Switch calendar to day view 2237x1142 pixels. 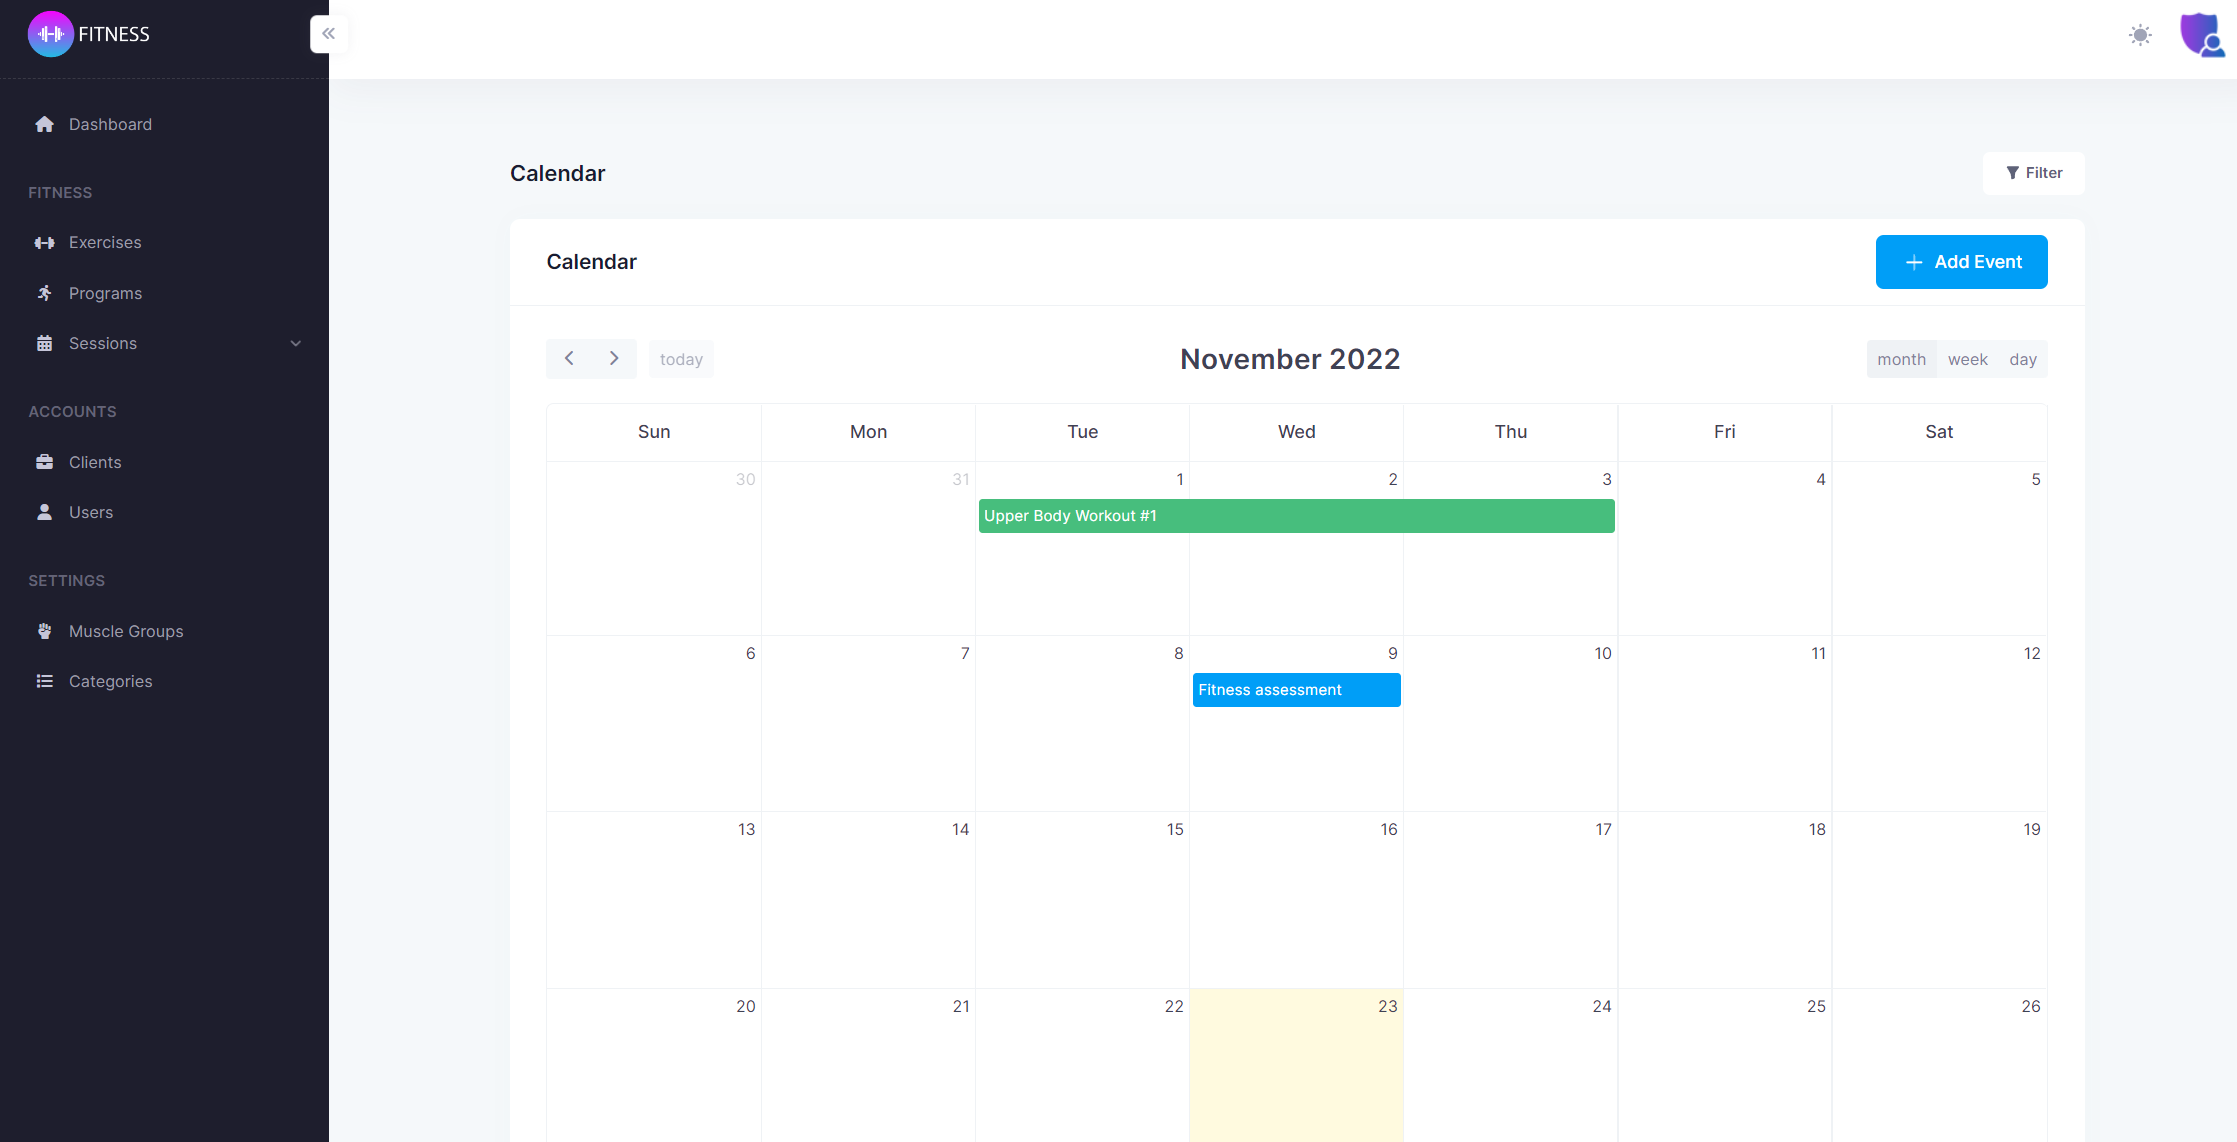pos(2022,359)
